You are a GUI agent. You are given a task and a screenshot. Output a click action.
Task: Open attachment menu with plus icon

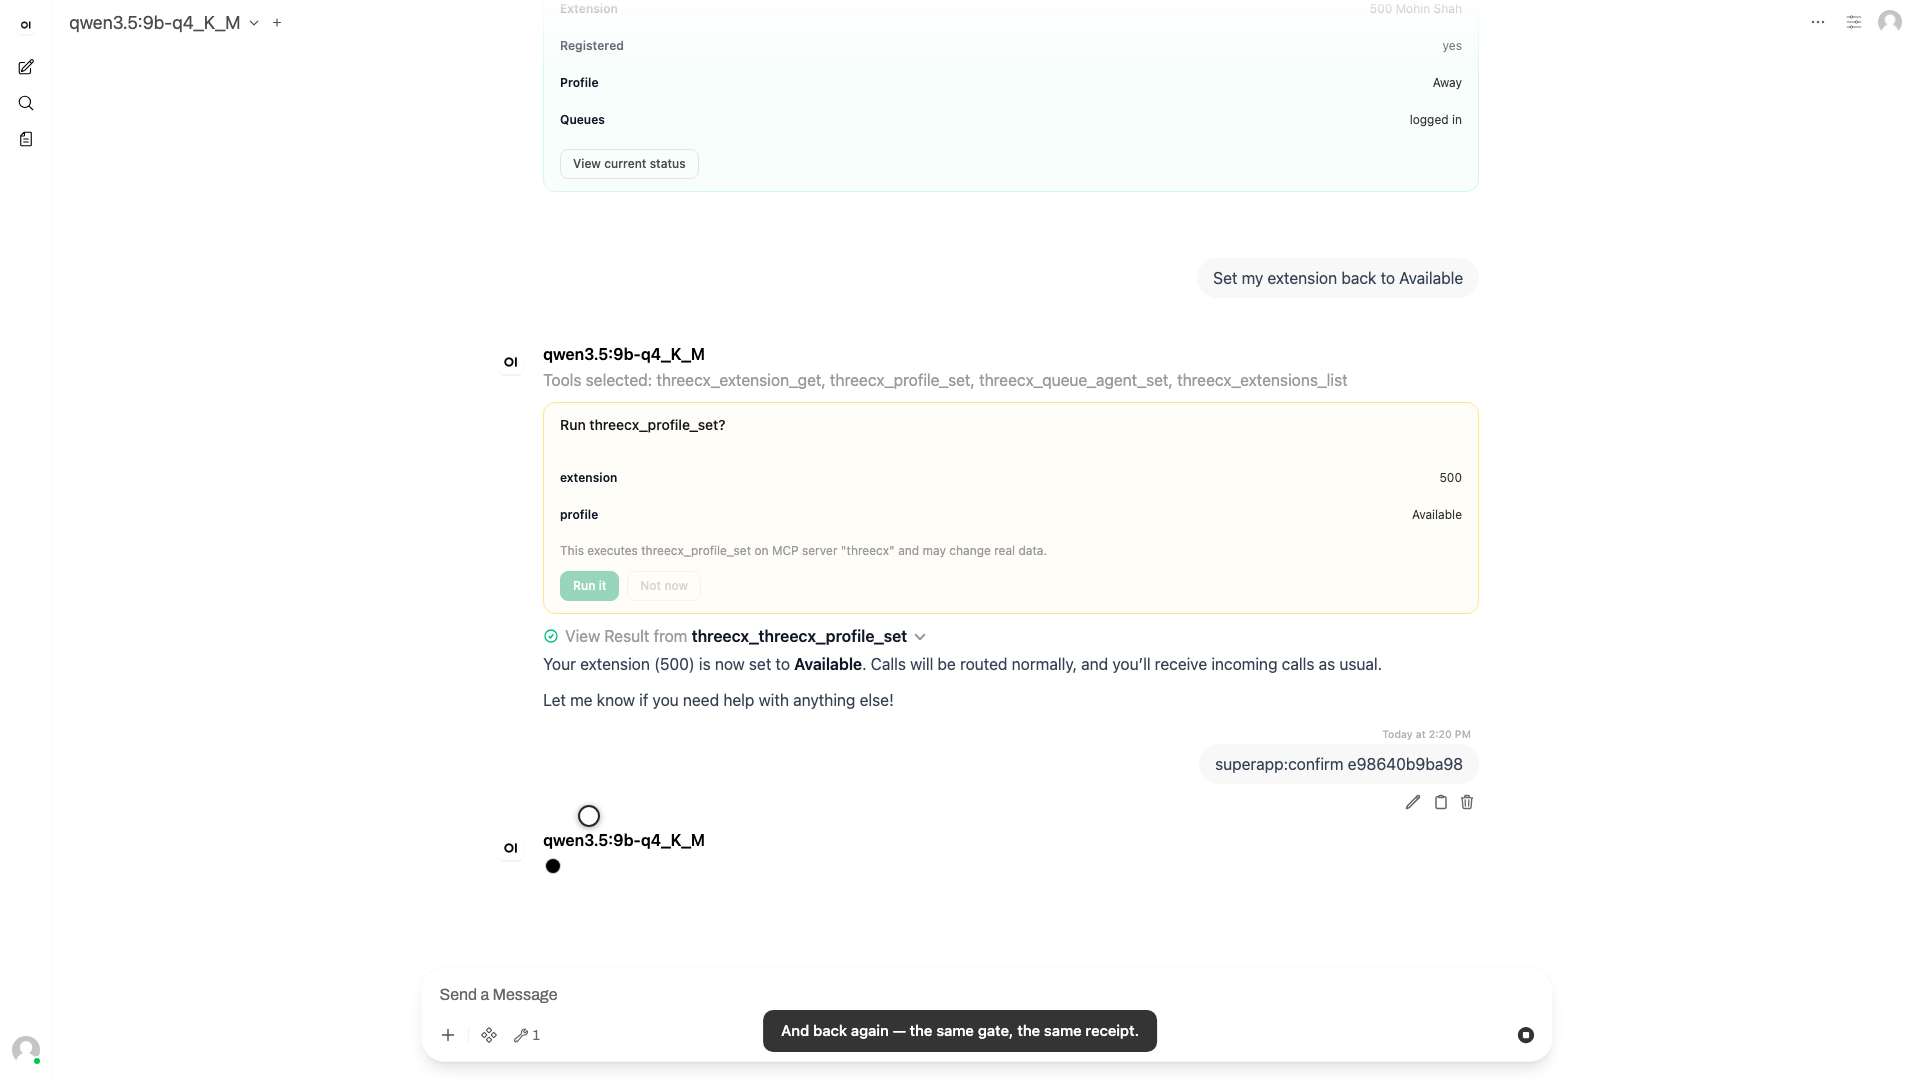(x=448, y=1035)
